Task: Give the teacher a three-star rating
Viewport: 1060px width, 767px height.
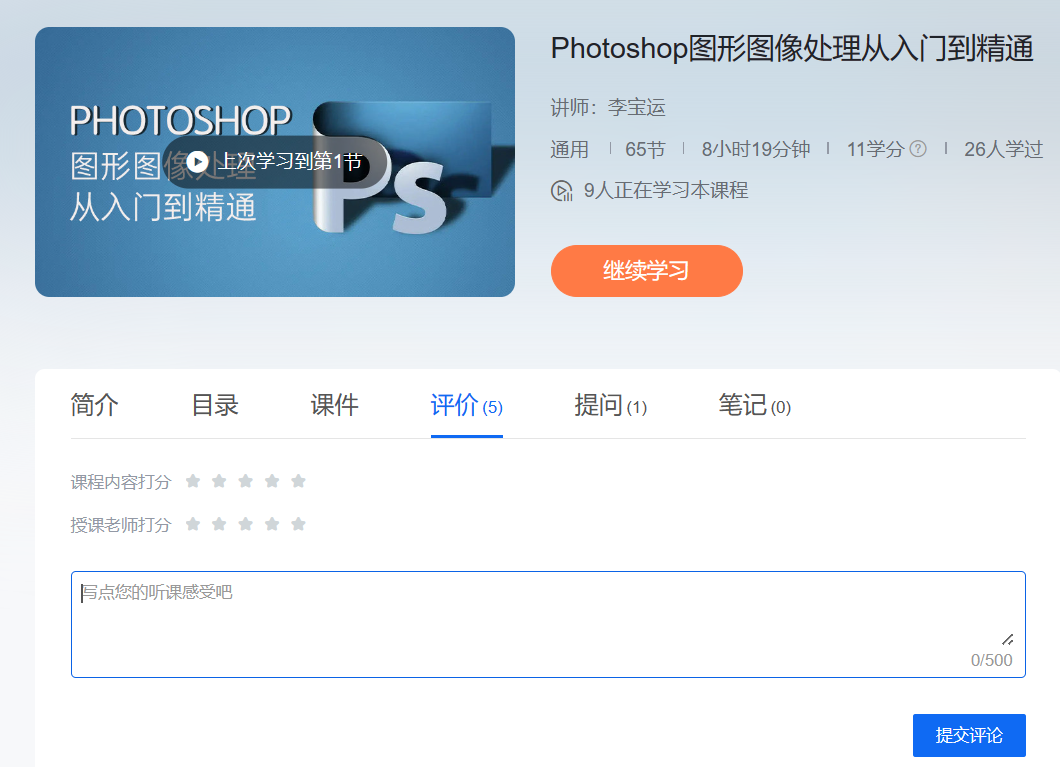Action: coord(245,524)
